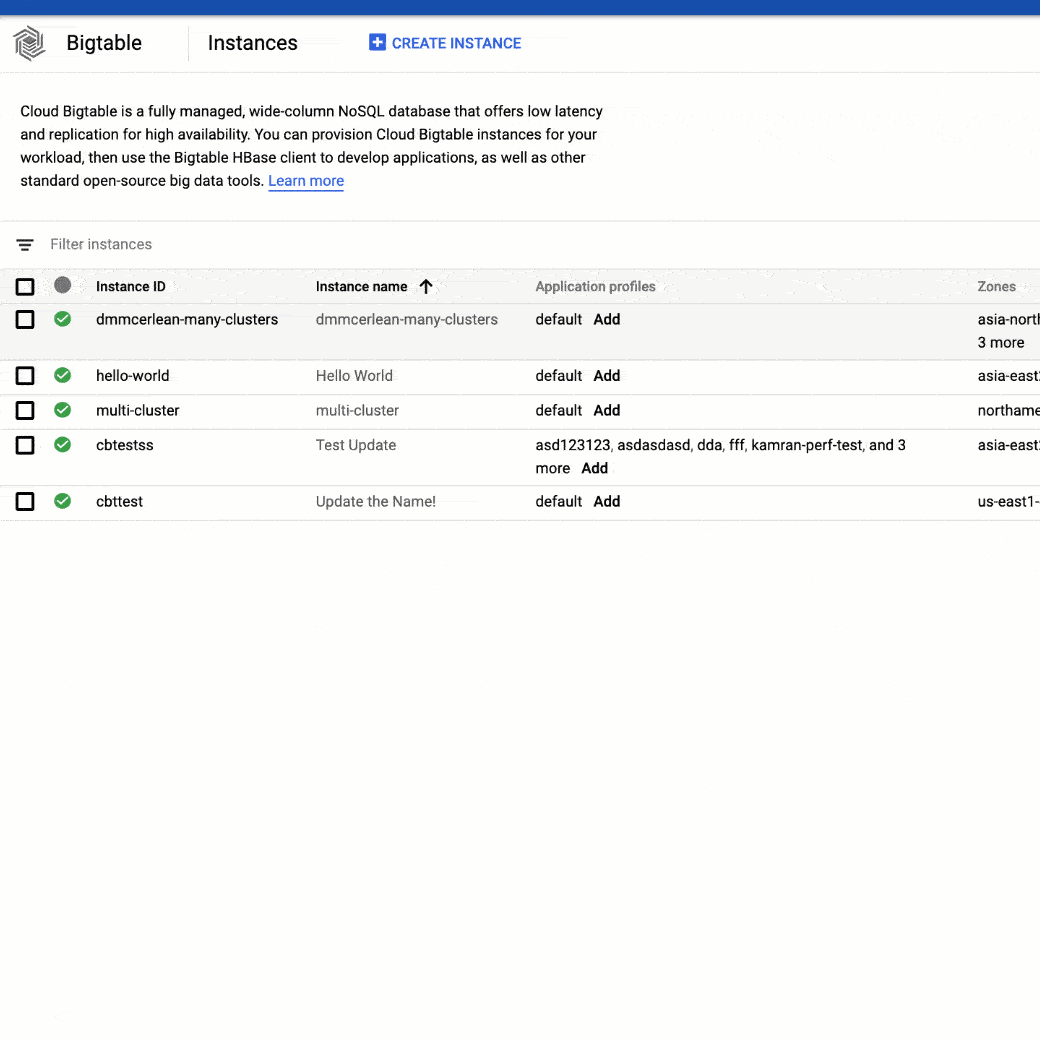Sort by the Zones column header

click(996, 287)
